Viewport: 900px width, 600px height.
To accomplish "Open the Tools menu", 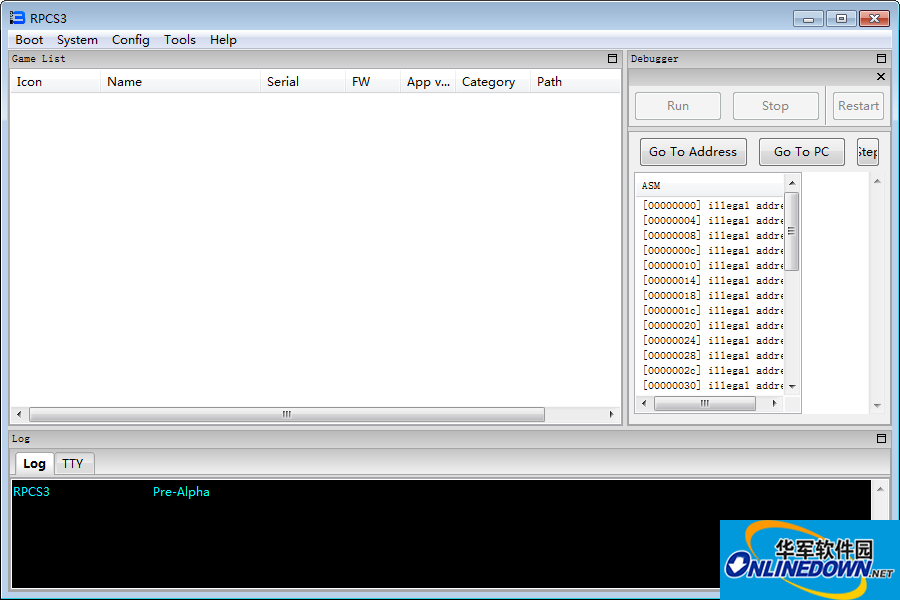I will point(180,40).
